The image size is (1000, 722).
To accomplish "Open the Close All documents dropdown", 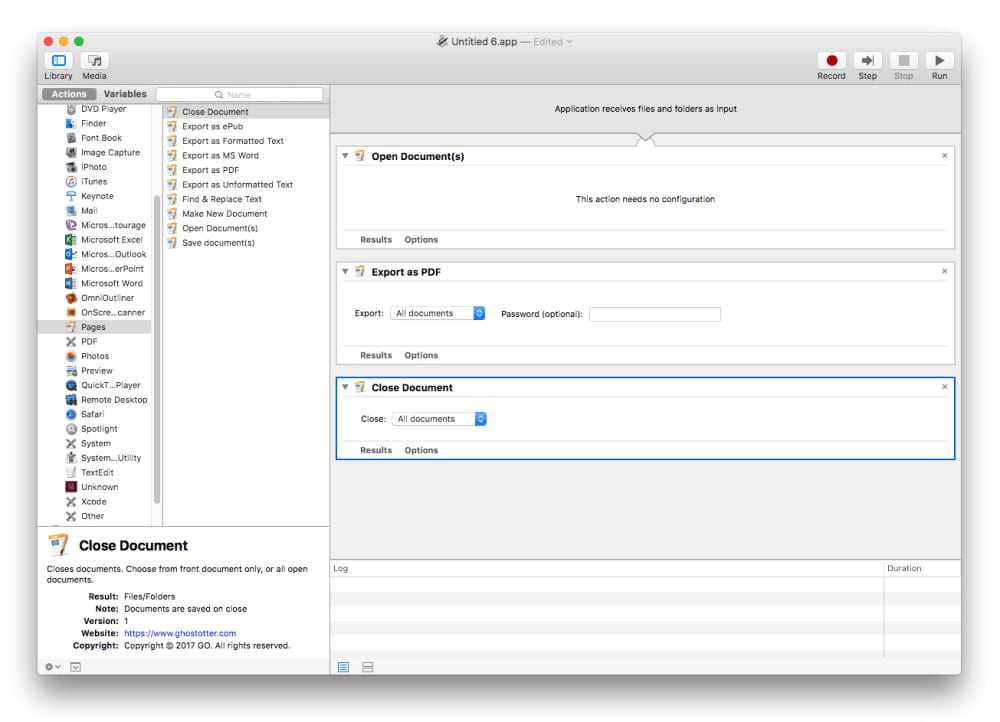I will (439, 419).
